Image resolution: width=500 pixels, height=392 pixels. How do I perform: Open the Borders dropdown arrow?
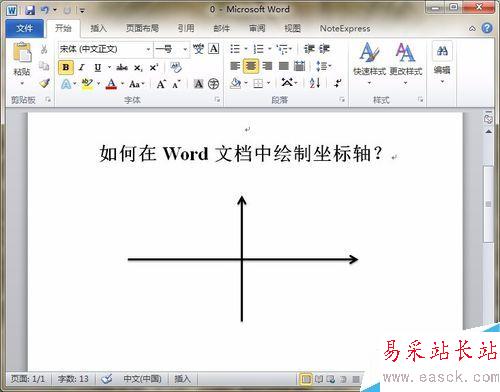(x=269, y=83)
